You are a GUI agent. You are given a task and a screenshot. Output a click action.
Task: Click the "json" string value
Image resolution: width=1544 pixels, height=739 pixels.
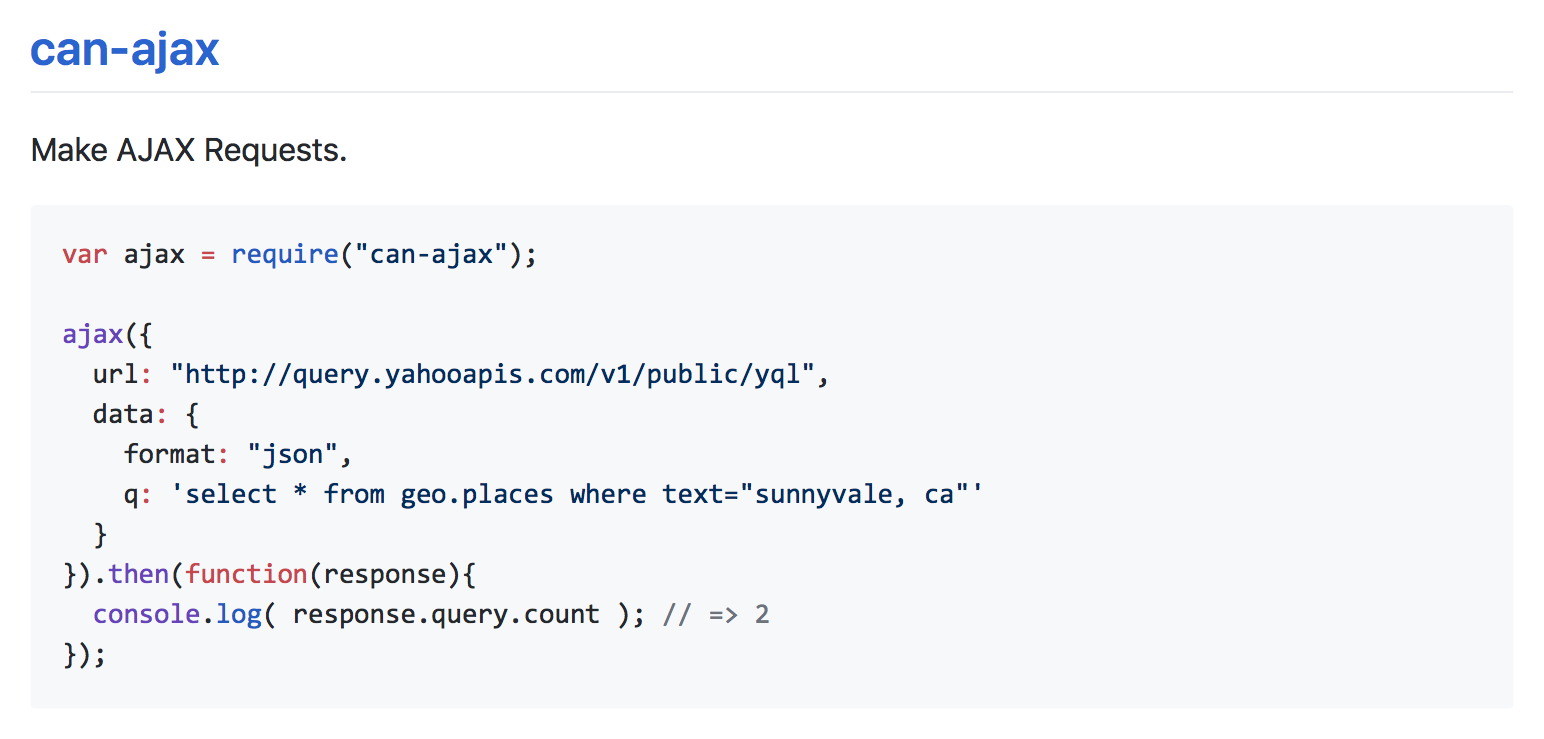pos(292,454)
